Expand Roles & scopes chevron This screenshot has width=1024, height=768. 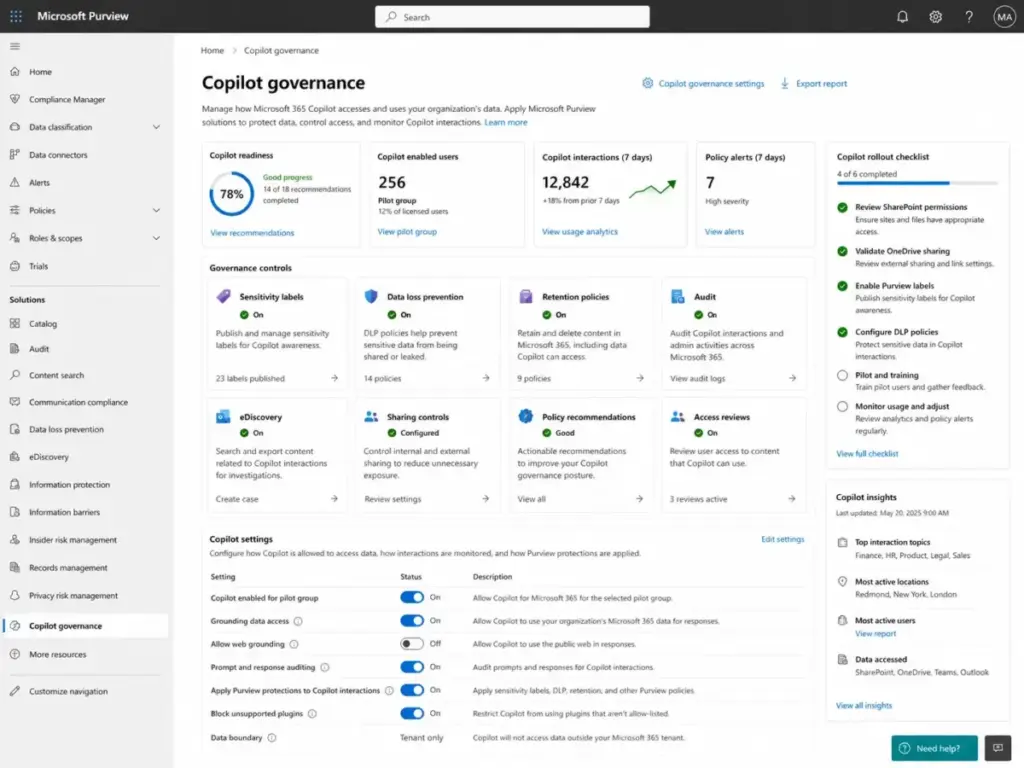156,238
